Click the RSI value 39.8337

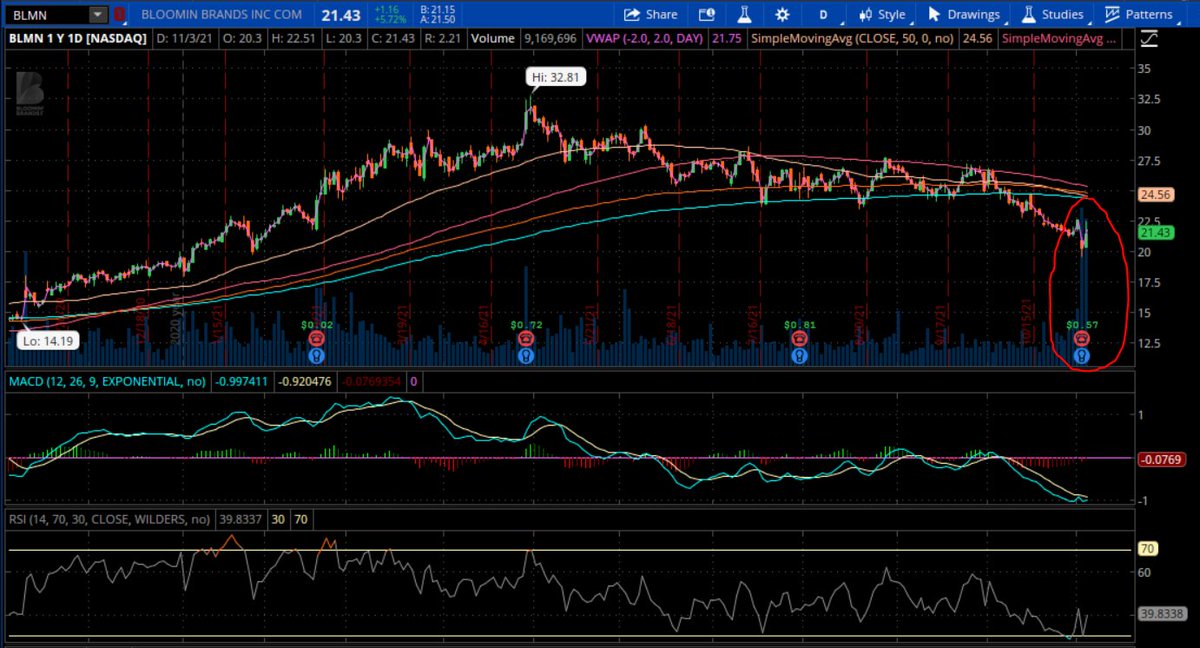coord(240,519)
